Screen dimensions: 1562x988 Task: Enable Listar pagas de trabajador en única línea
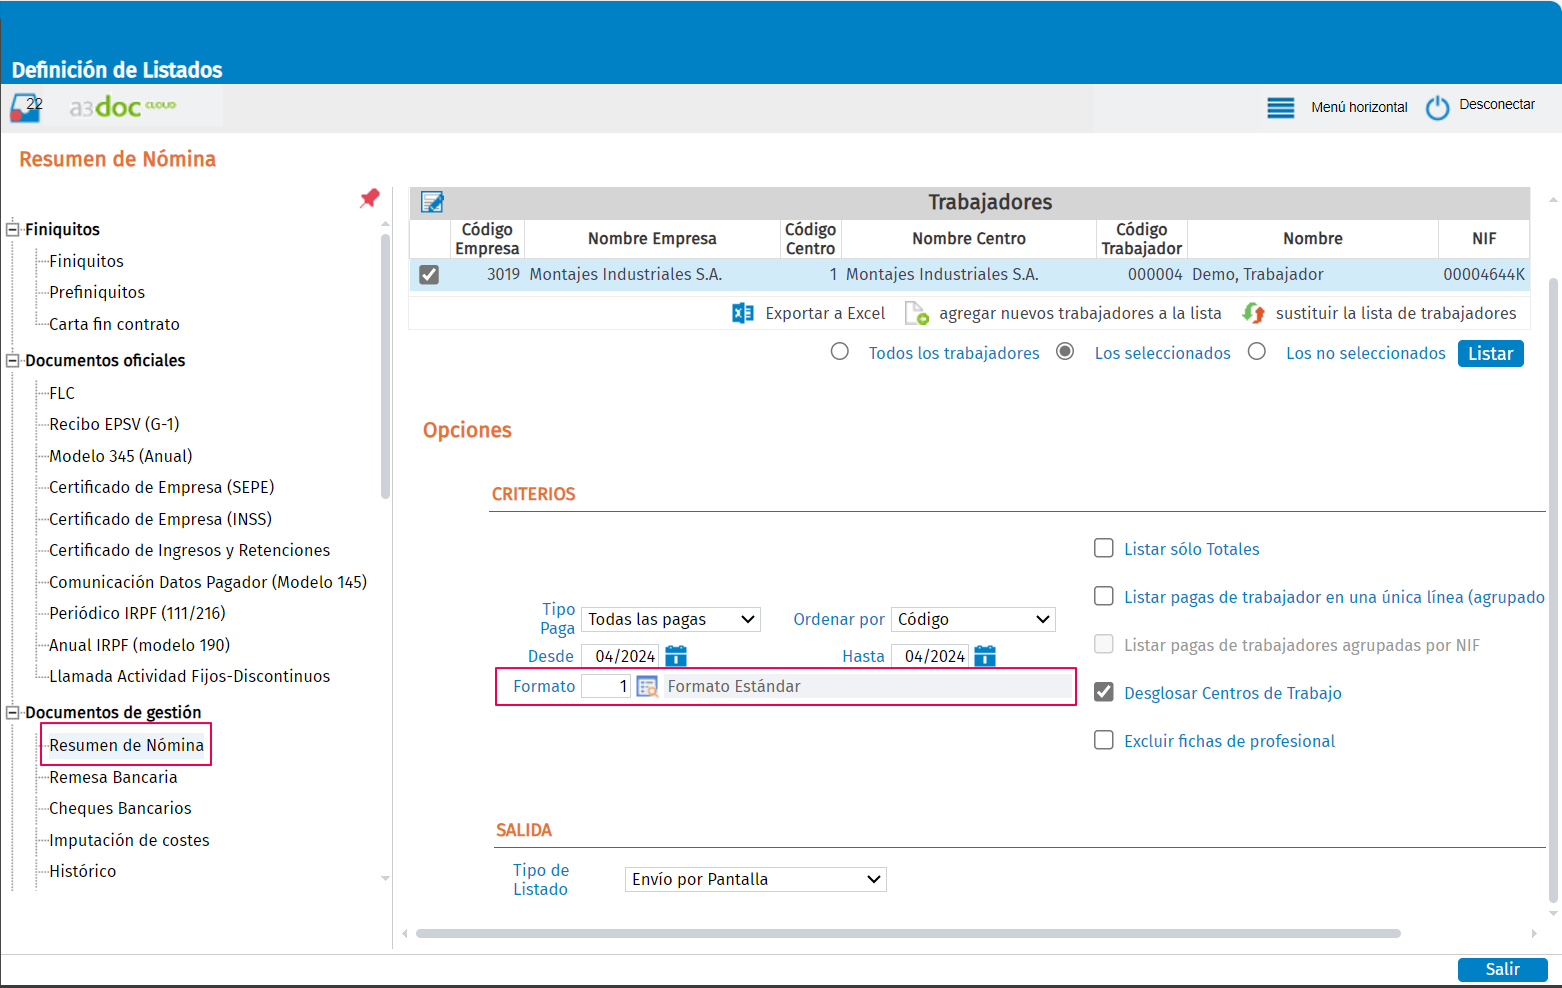click(1104, 596)
